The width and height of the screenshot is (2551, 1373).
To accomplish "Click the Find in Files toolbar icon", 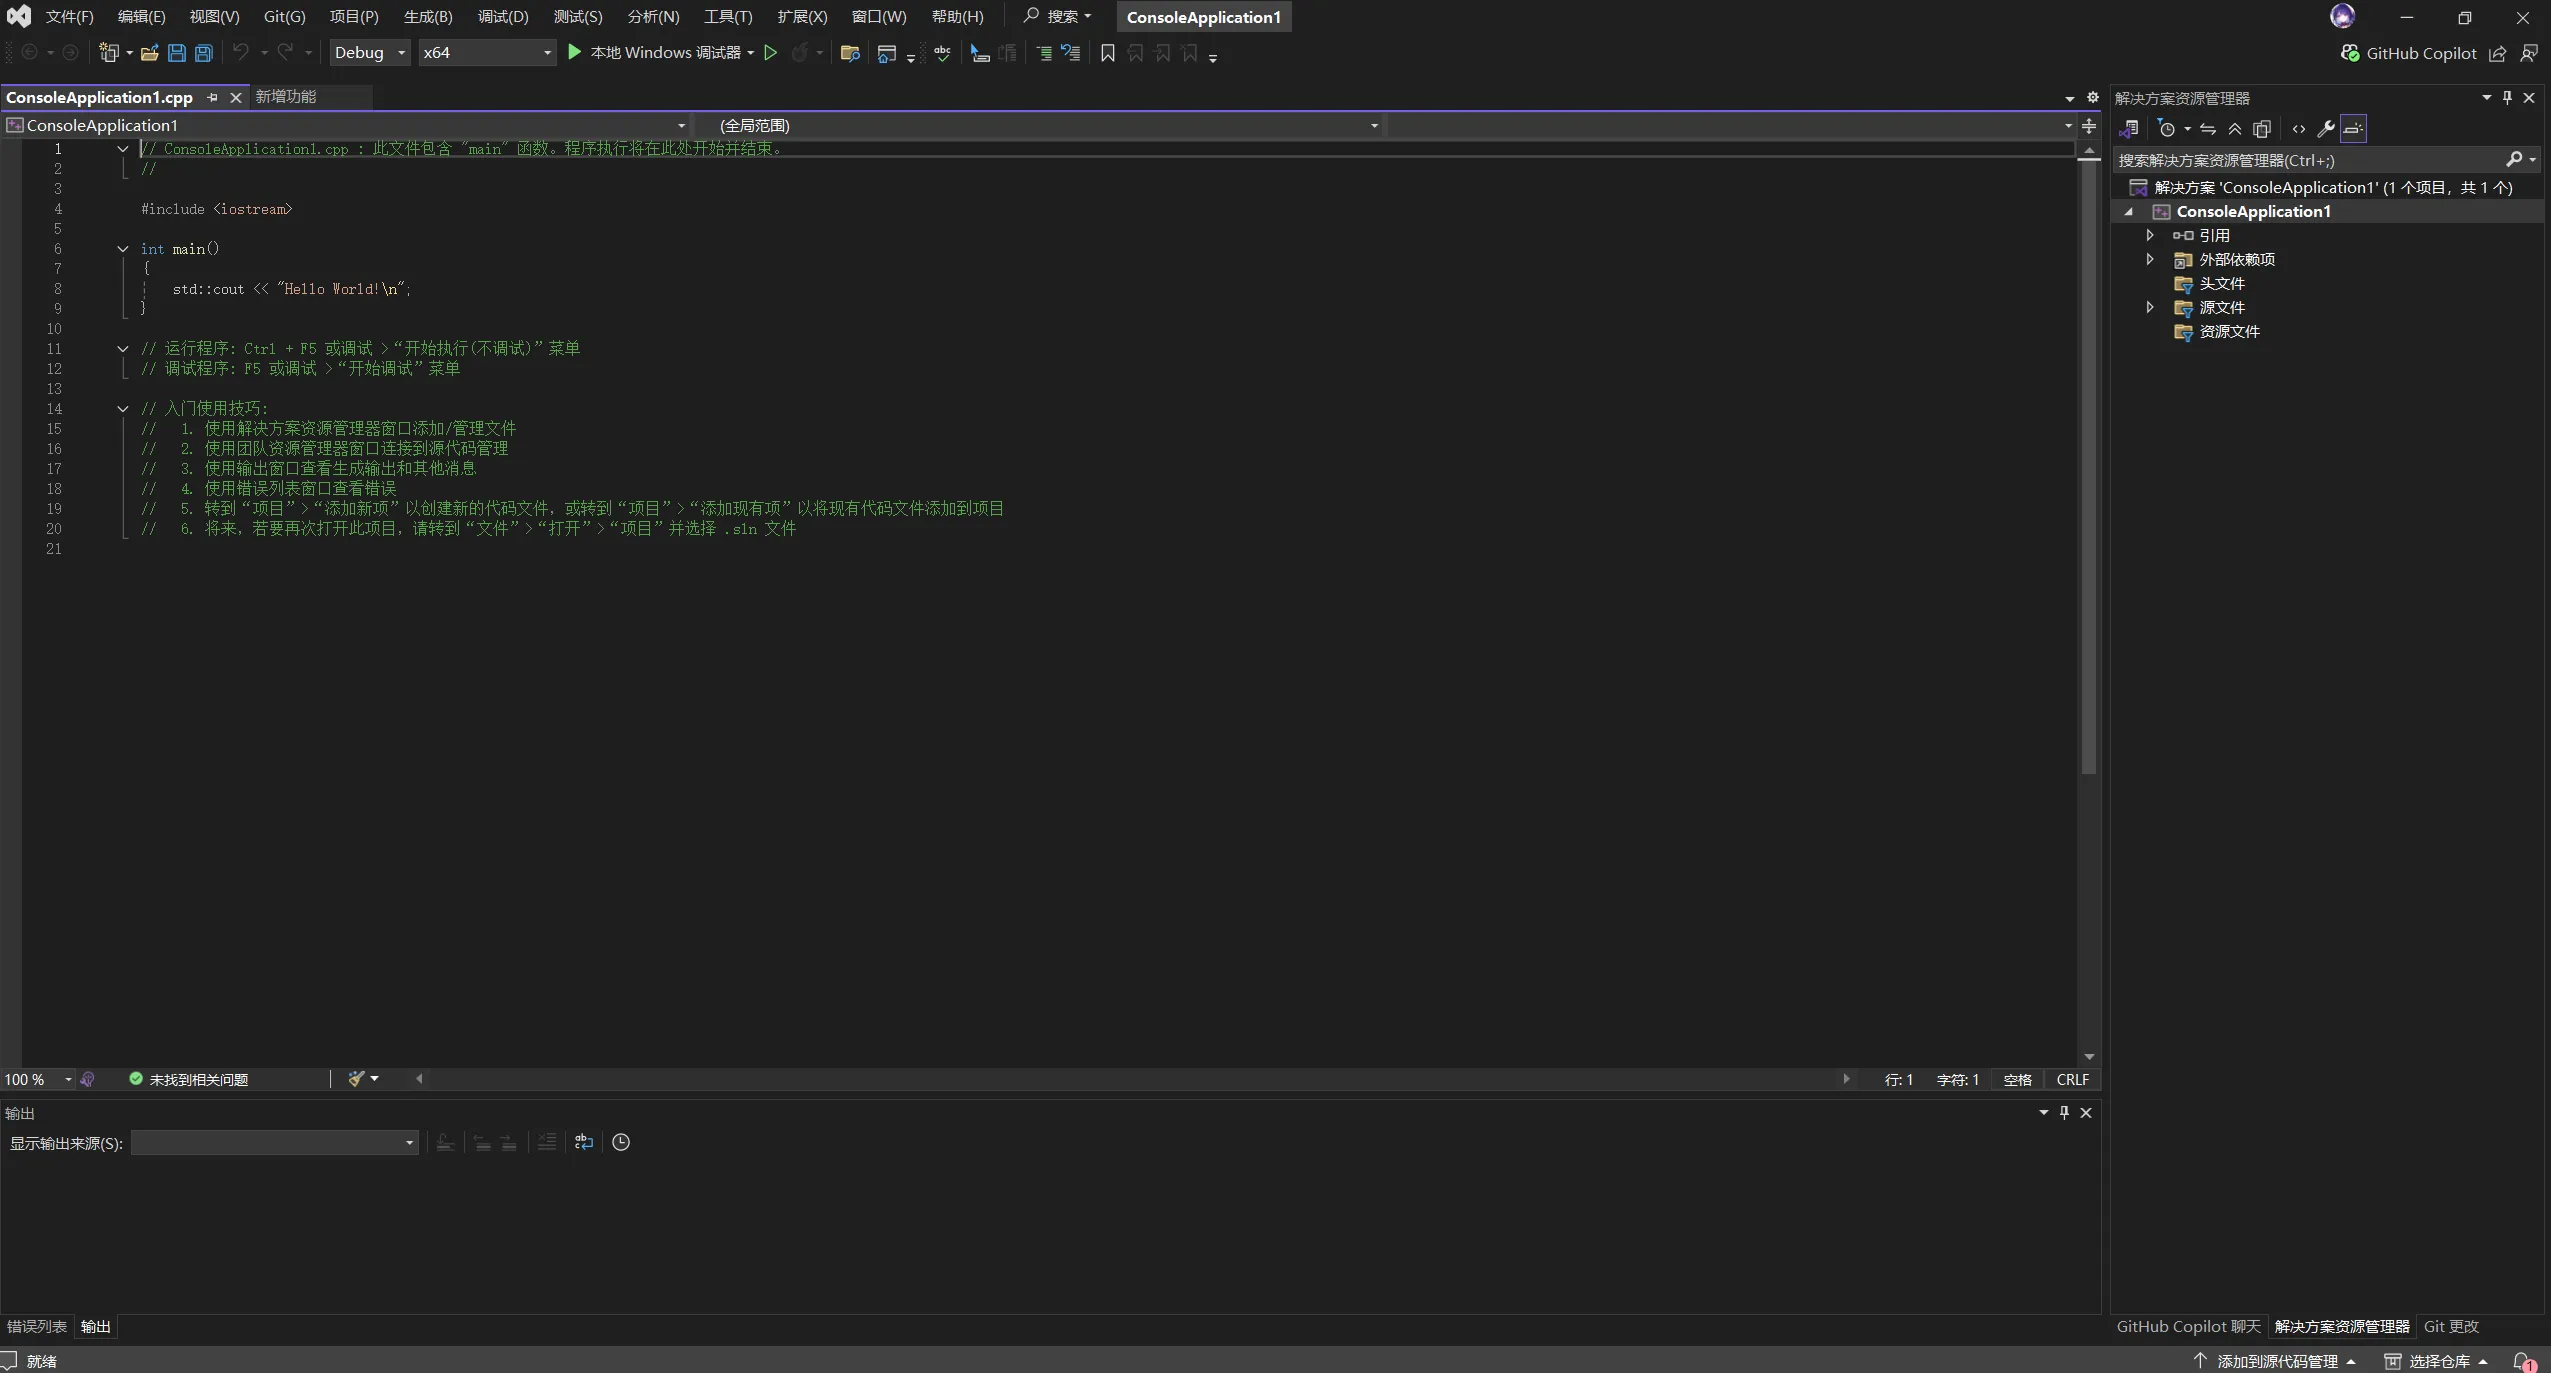I will click(x=850, y=53).
